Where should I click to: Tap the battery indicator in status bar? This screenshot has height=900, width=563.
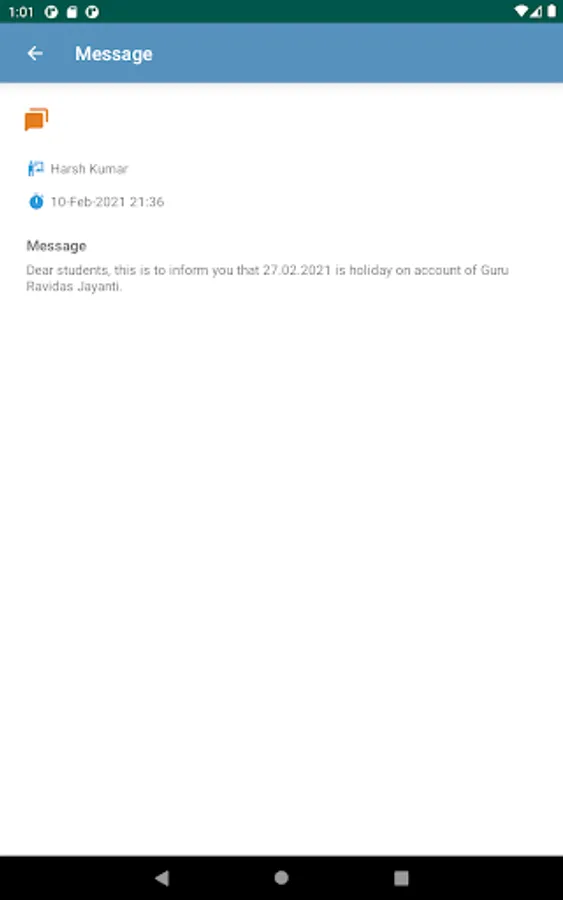pyautogui.click(x=552, y=11)
